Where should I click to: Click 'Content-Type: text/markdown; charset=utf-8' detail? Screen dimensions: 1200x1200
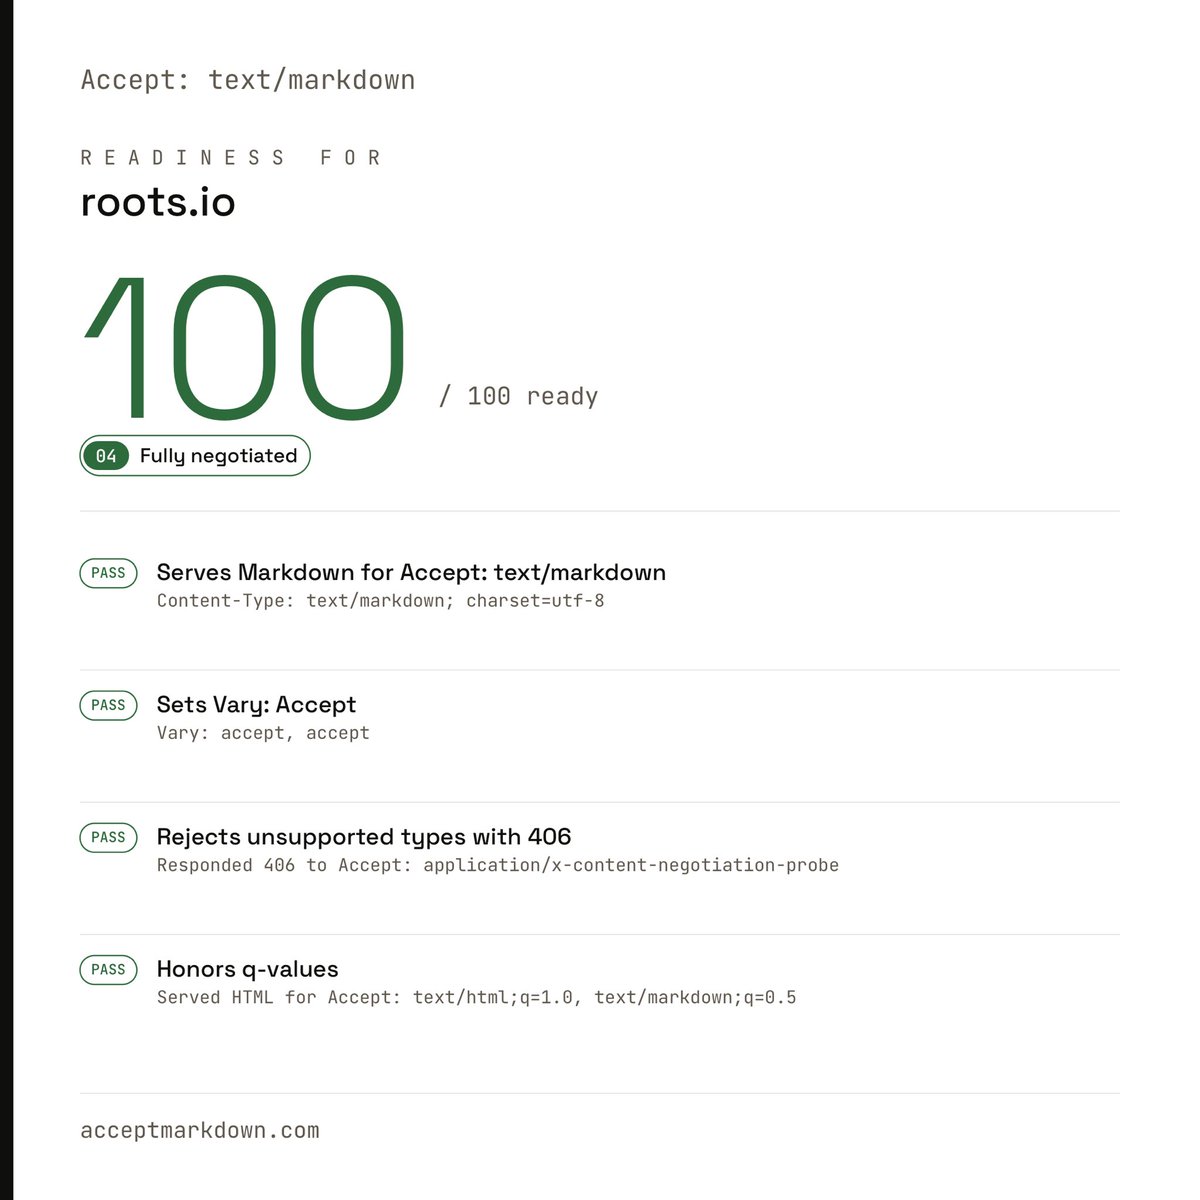pos(381,601)
